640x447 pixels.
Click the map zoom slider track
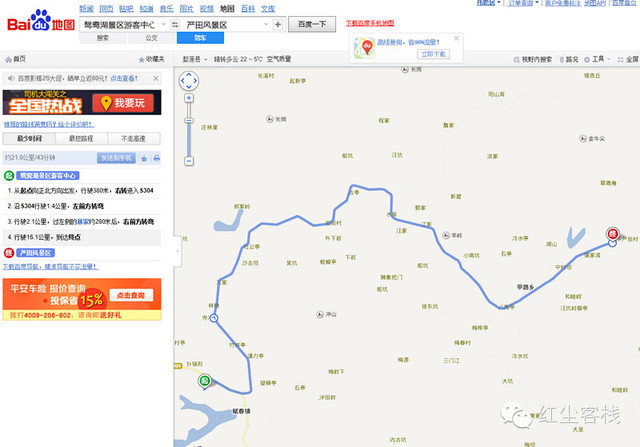pos(189,130)
